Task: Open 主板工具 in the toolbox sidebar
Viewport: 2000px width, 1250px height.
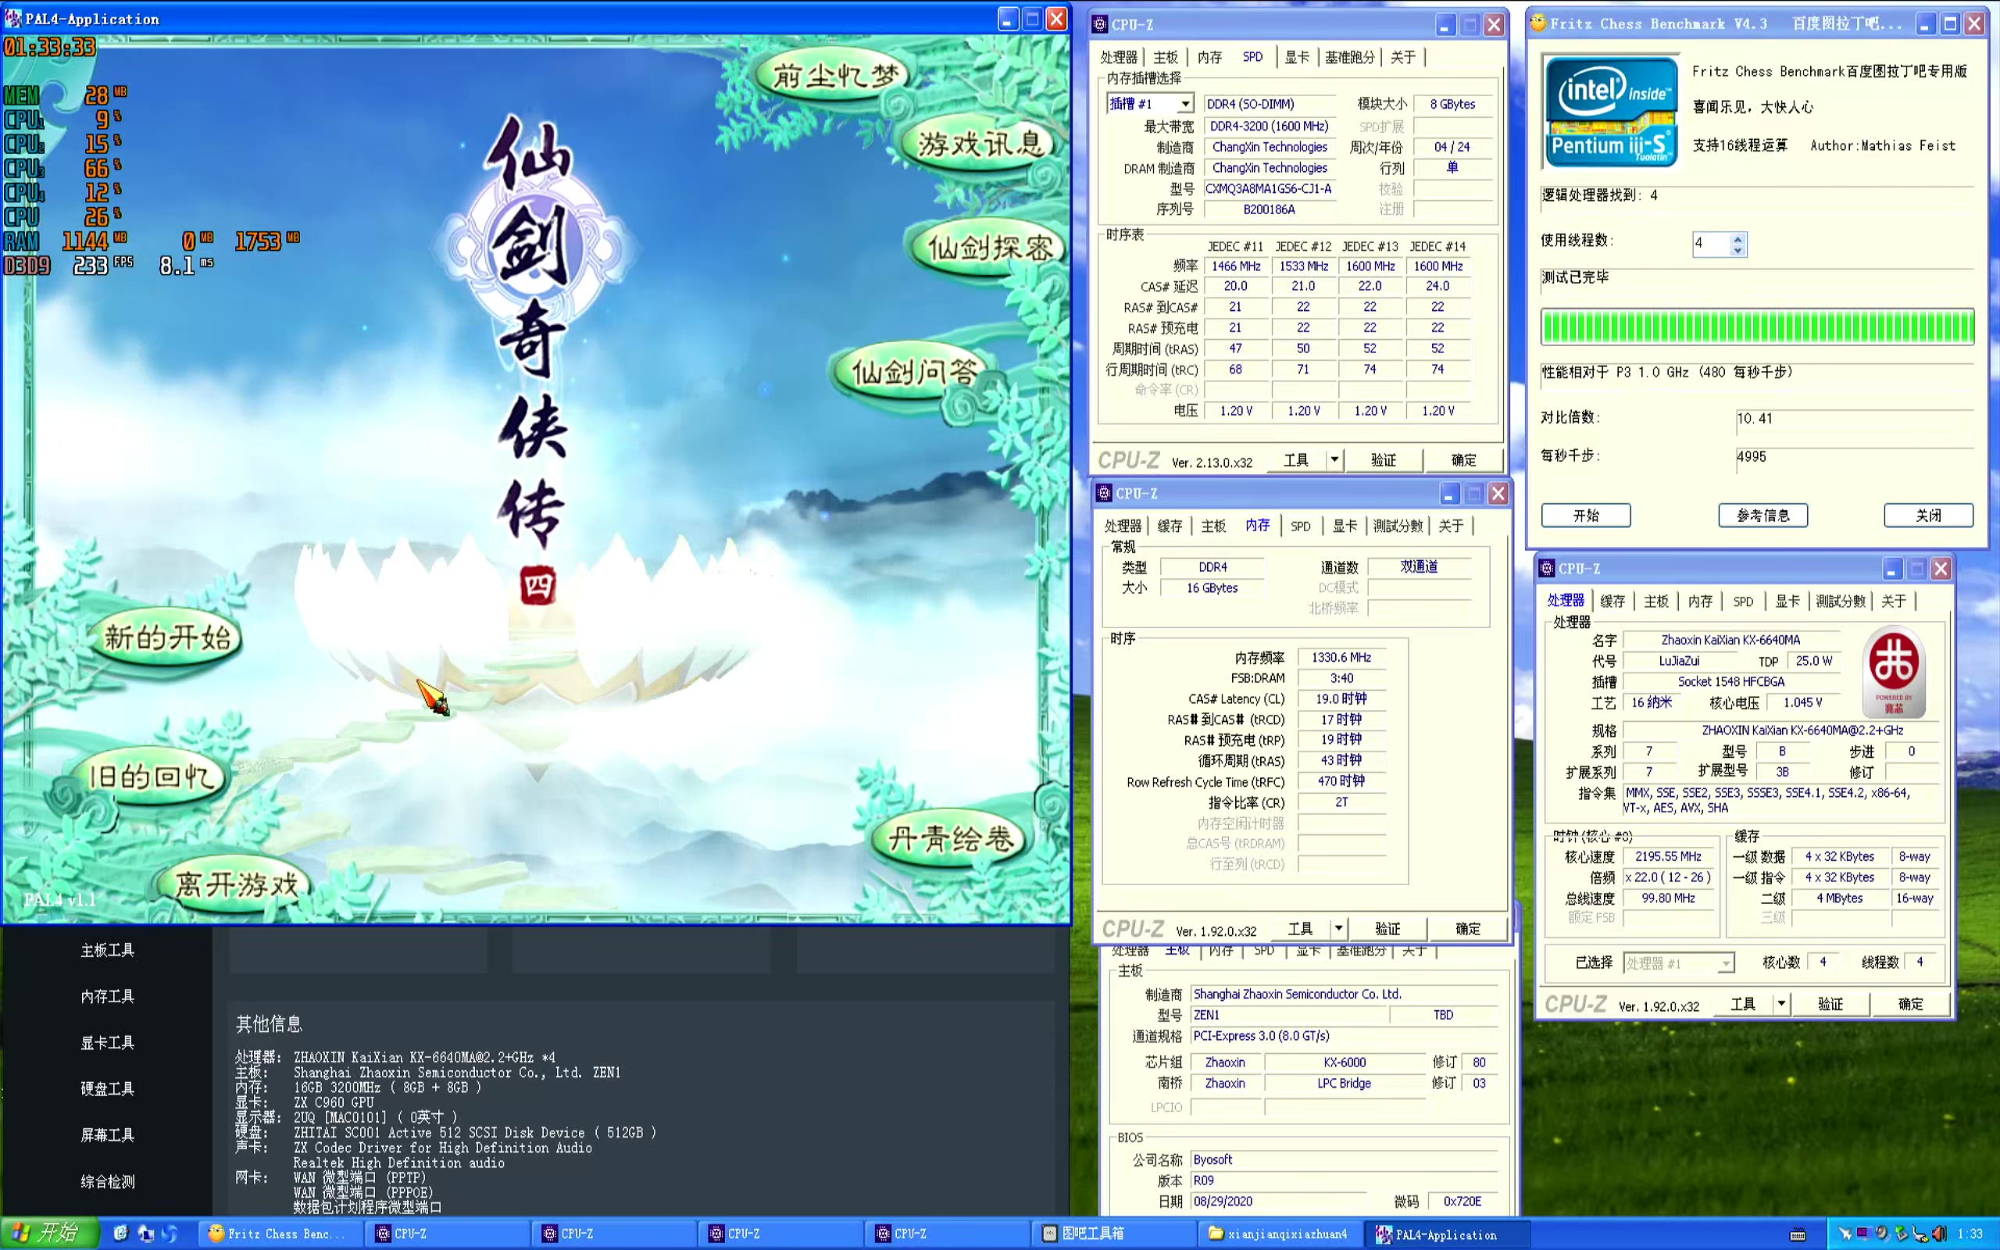Action: click(107, 950)
